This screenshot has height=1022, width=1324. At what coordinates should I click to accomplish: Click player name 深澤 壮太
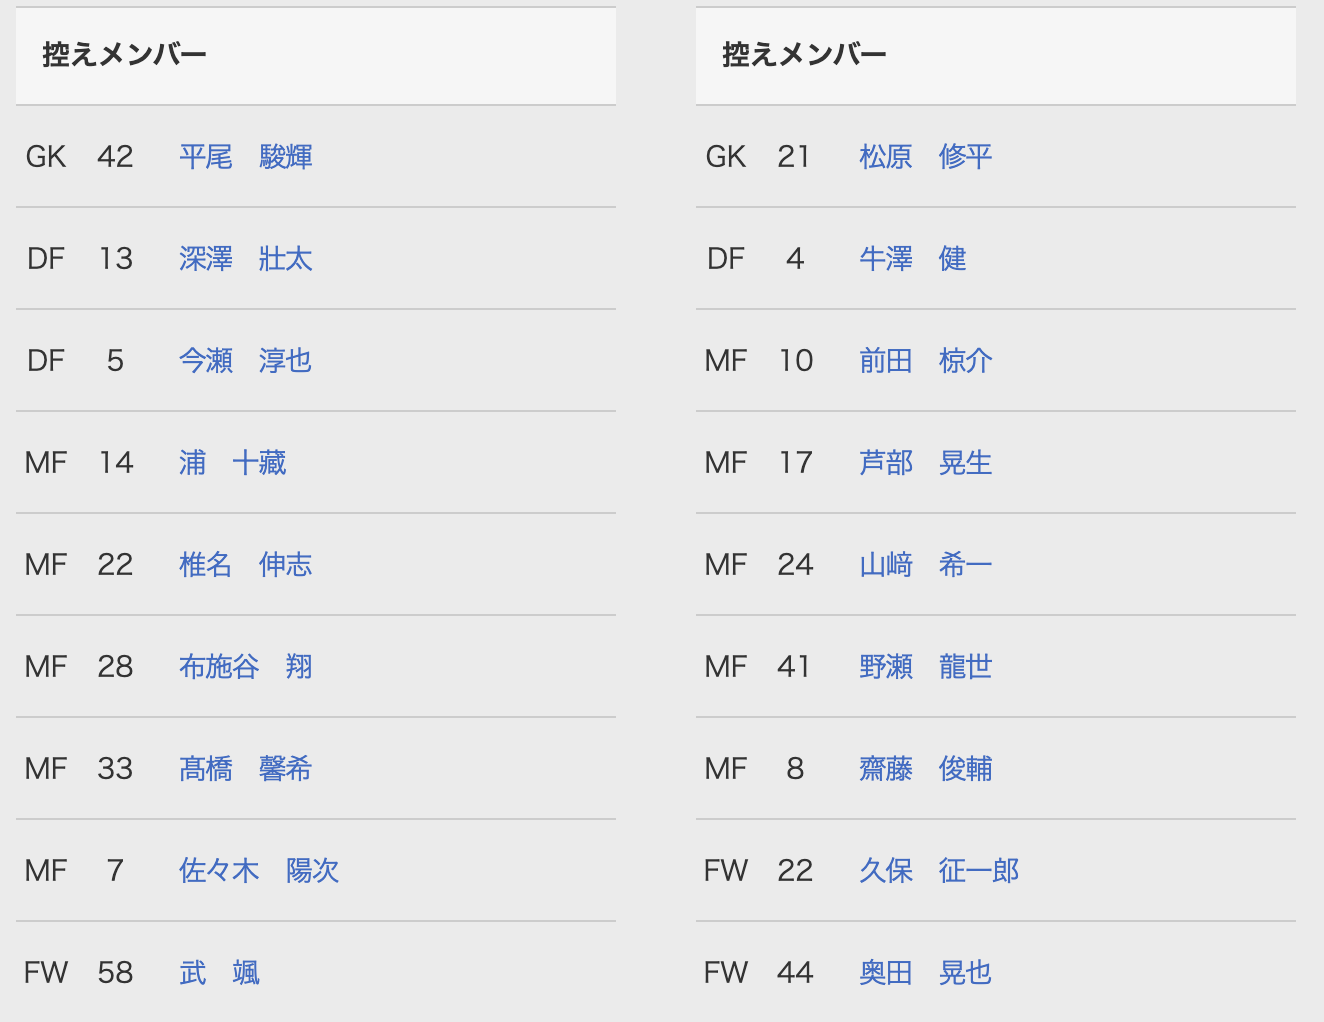click(246, 259)
